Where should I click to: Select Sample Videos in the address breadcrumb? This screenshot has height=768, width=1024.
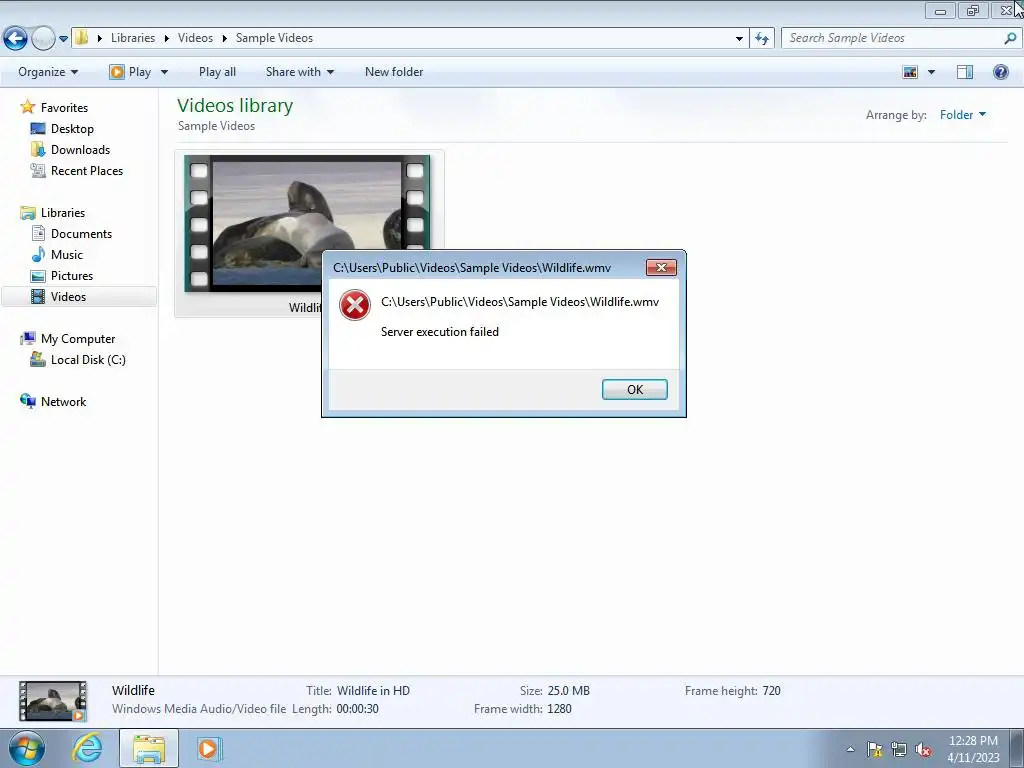[274, 38]
